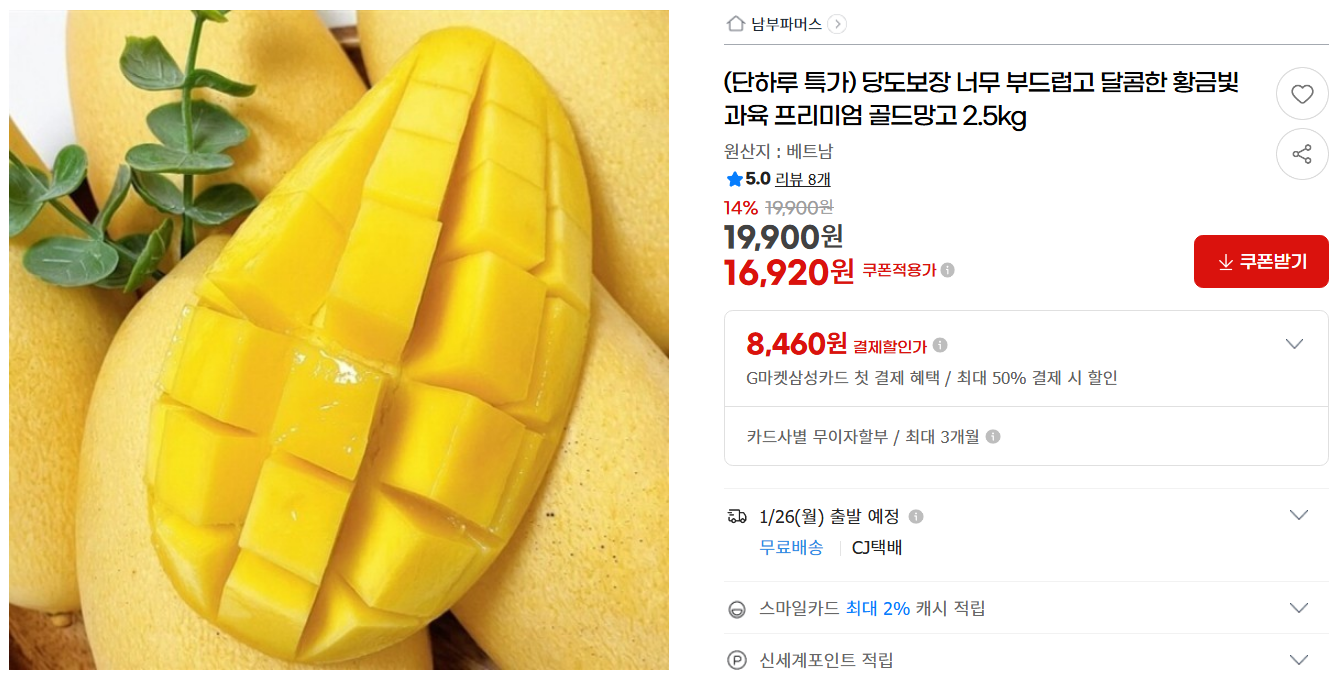Click the share icon button
Image resolution: width=1336 pixels, height=674 pixels.
[x=1302, y=154]
